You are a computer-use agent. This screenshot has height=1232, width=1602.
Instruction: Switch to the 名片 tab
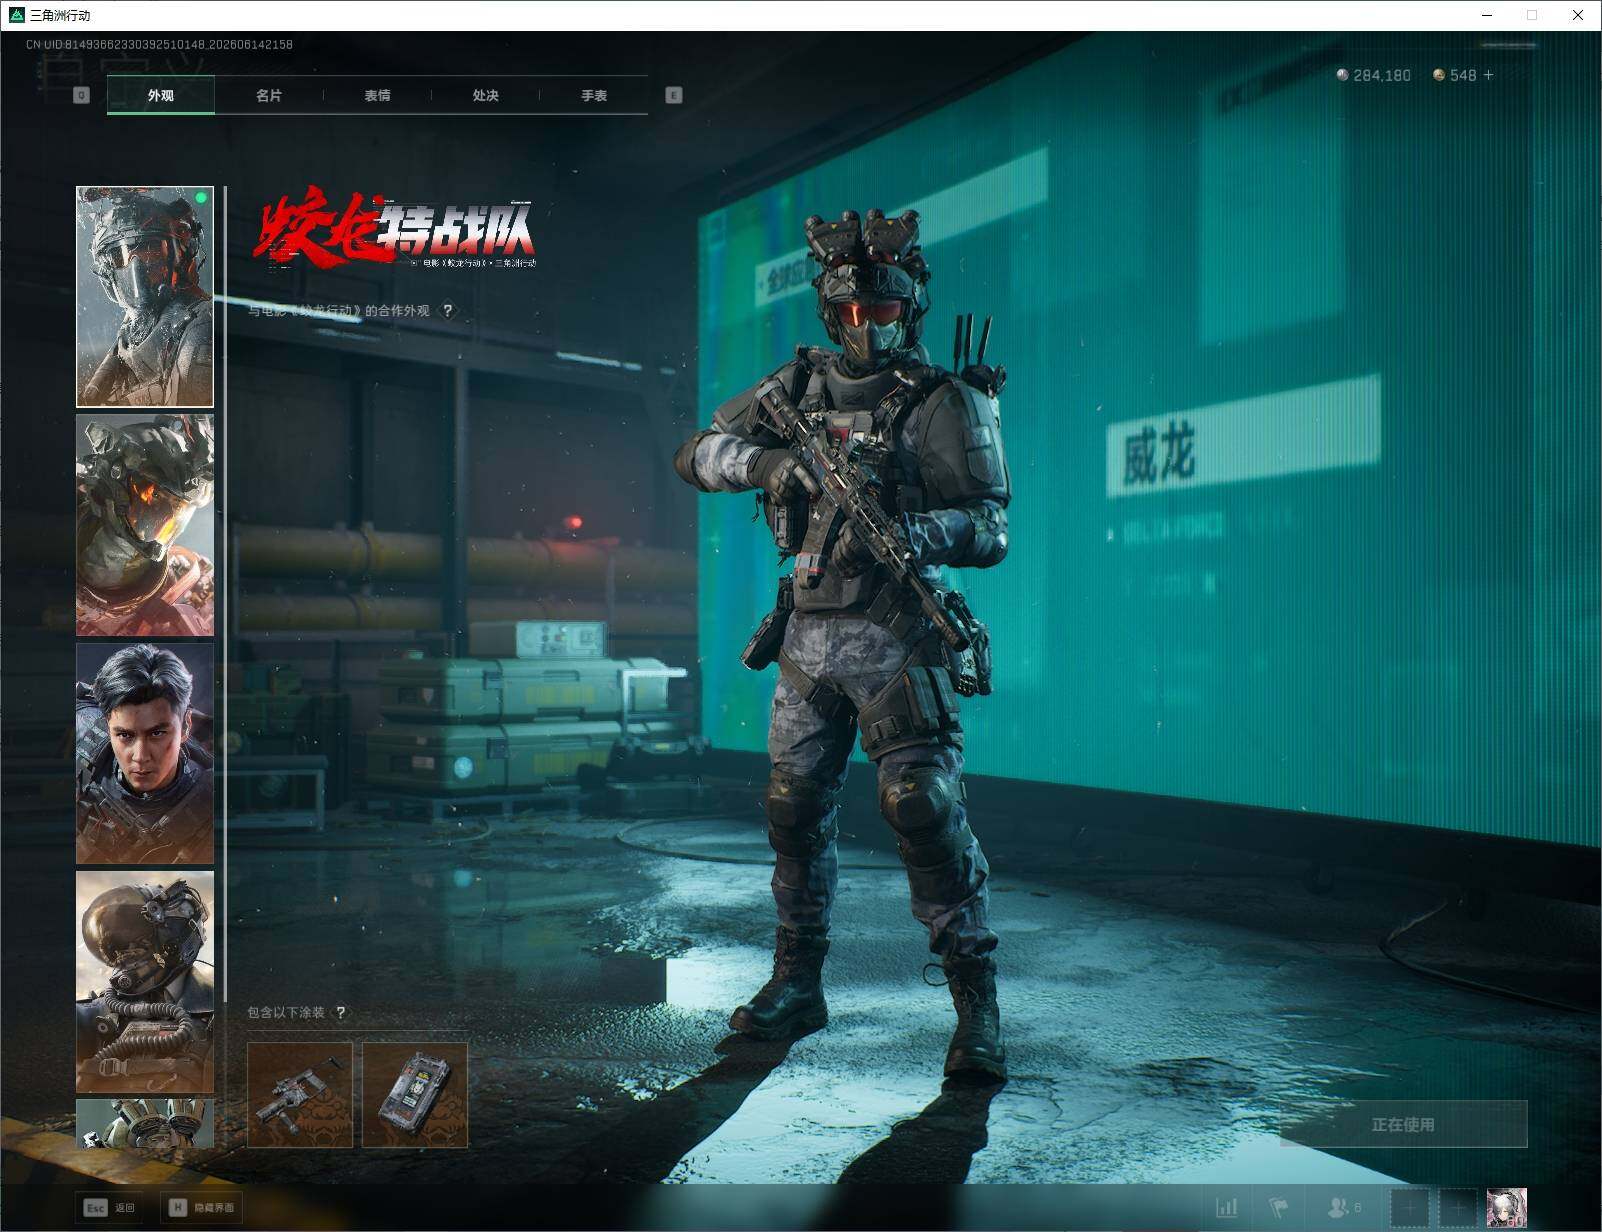[x=269, y=95]
